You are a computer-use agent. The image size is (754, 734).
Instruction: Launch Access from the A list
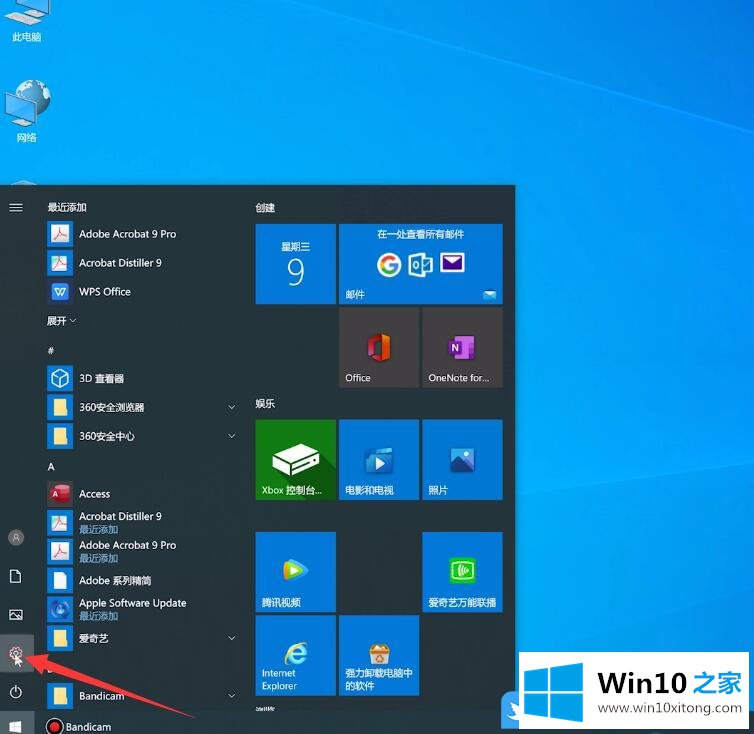tap(141, 494)
